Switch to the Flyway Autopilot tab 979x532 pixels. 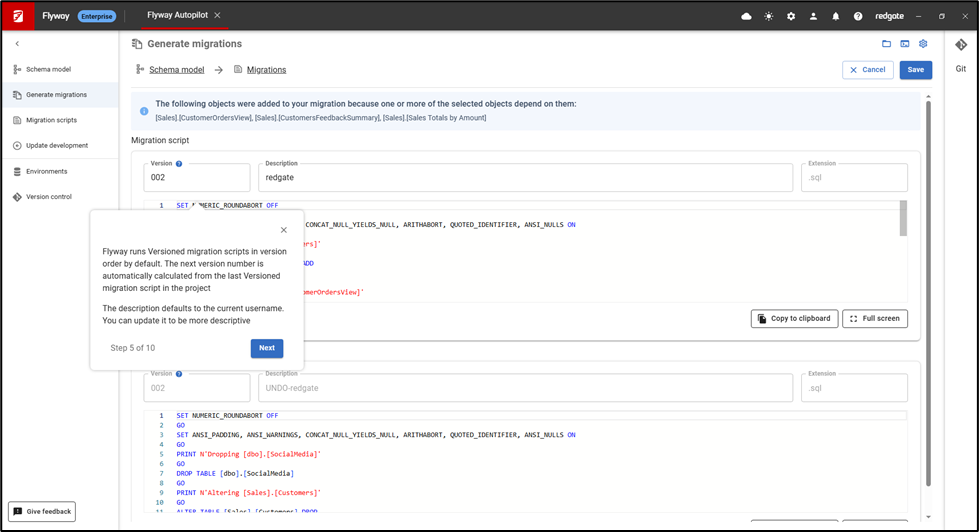[177, 15]
